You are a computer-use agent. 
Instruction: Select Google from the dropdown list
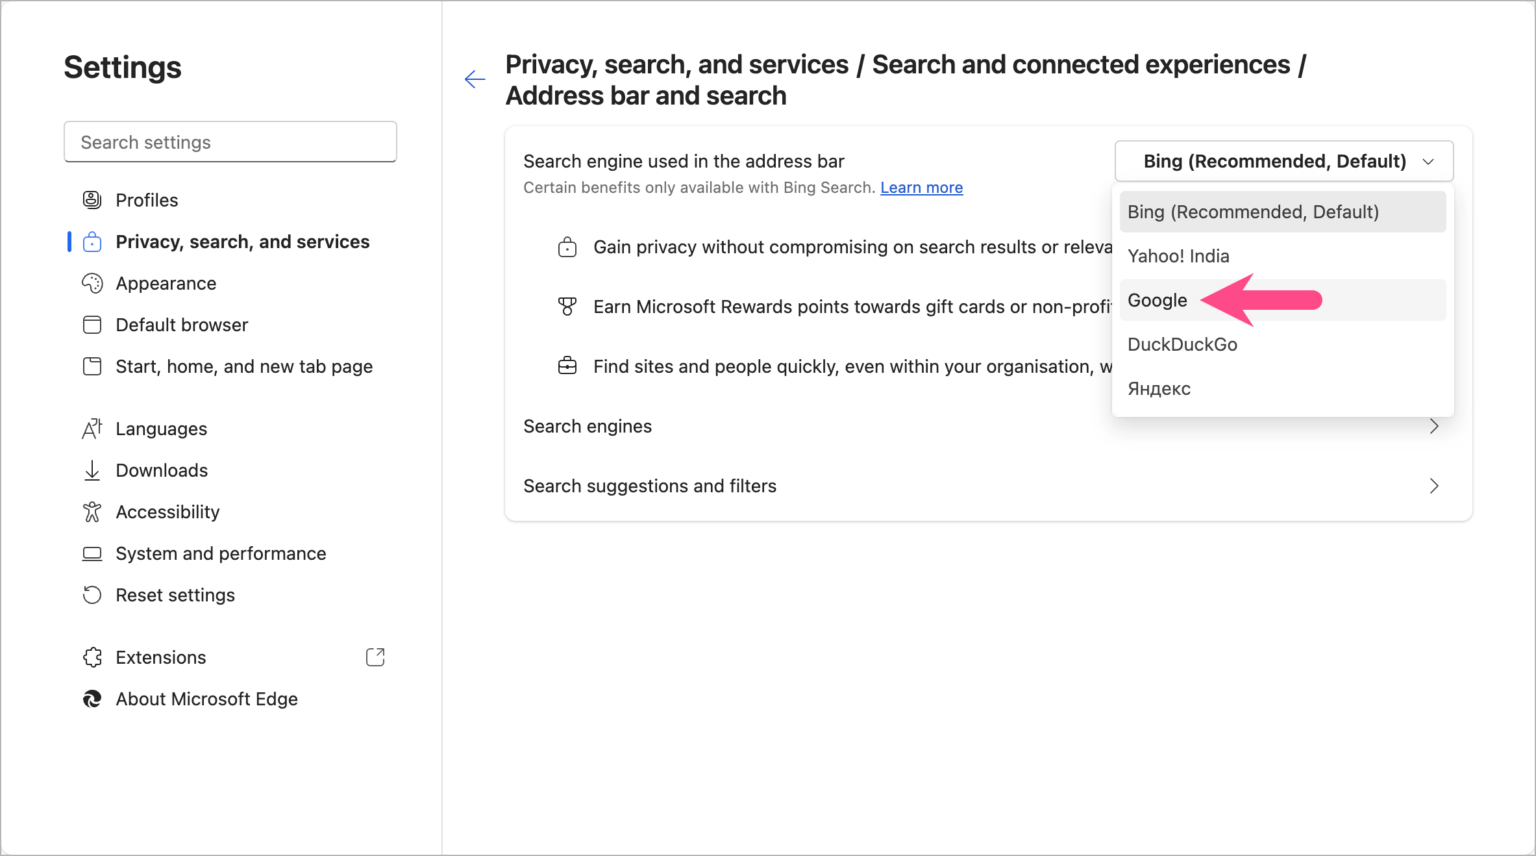1157,300
